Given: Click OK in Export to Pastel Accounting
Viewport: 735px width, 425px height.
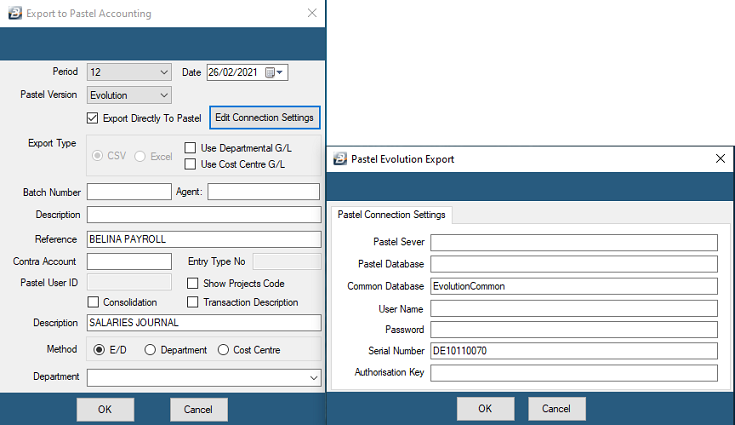Looking at the screenshot, I should [105, 410].
